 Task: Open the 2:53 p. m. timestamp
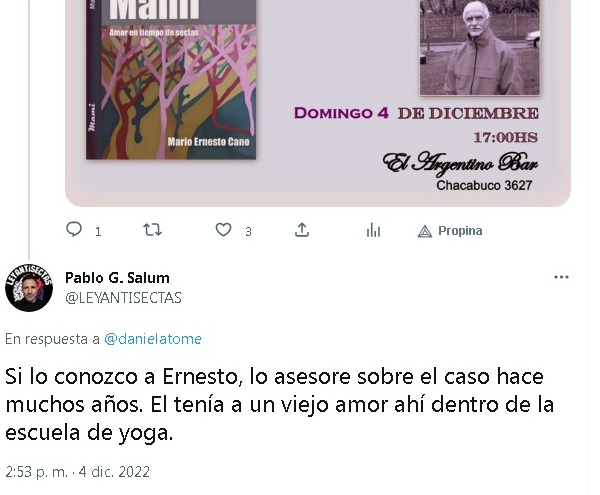37,472
